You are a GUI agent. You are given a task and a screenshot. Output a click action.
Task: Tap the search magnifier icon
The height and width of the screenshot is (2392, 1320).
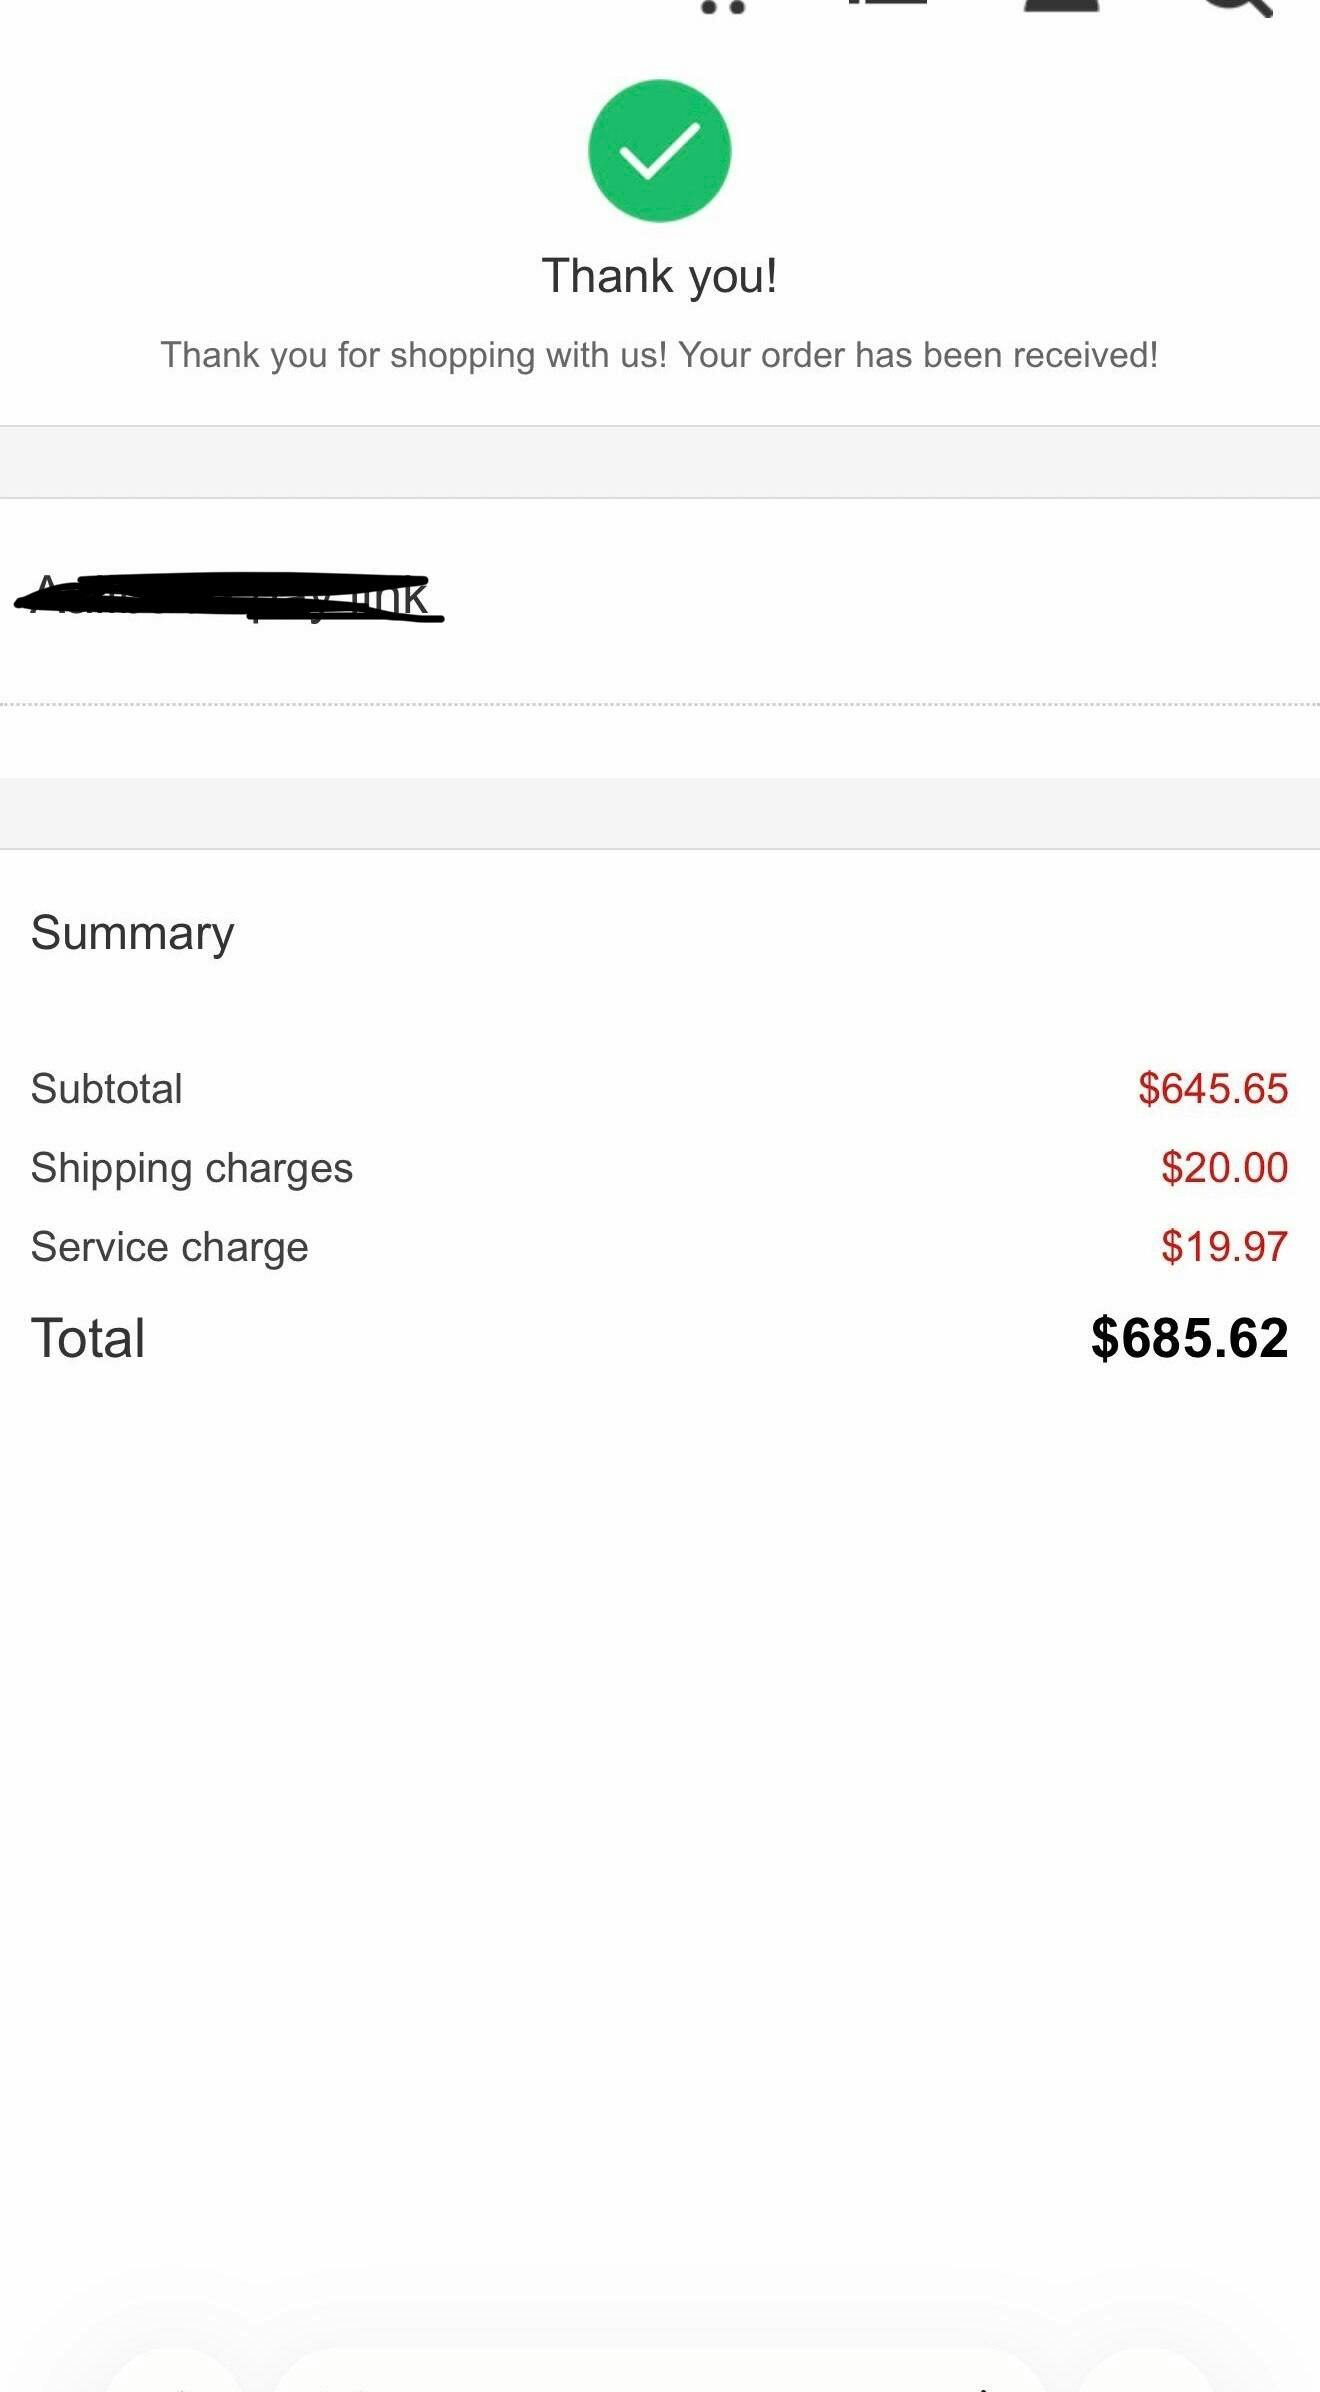coord(1237,6)
